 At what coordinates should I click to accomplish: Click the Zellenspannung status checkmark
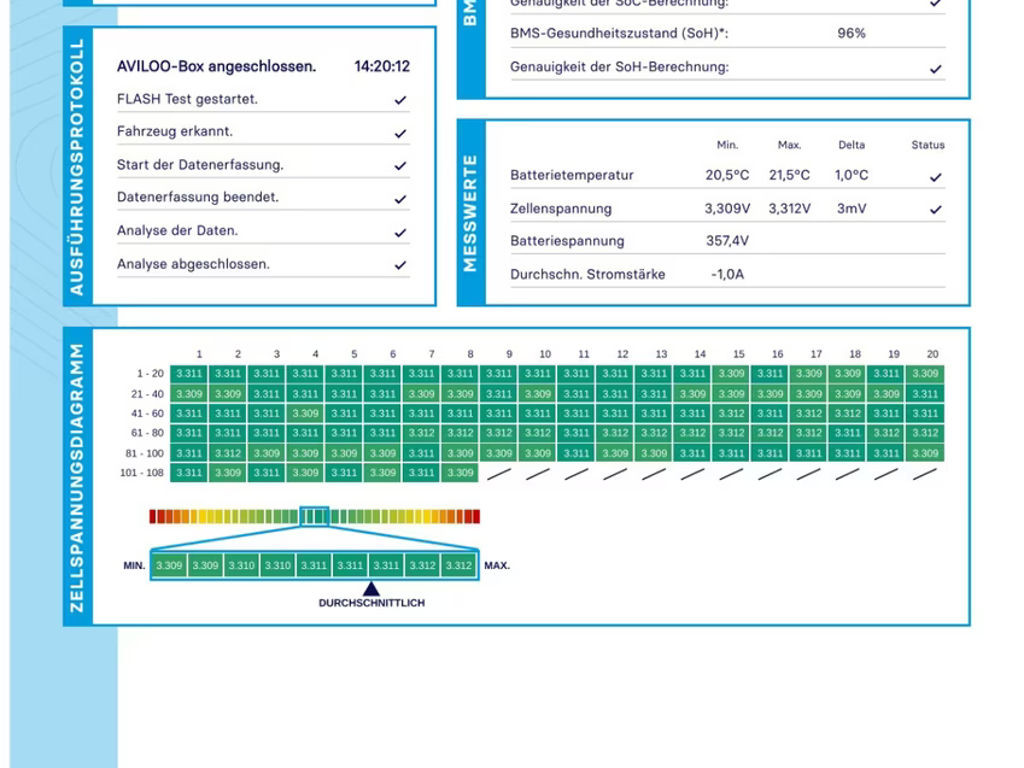tap(935, 210)
